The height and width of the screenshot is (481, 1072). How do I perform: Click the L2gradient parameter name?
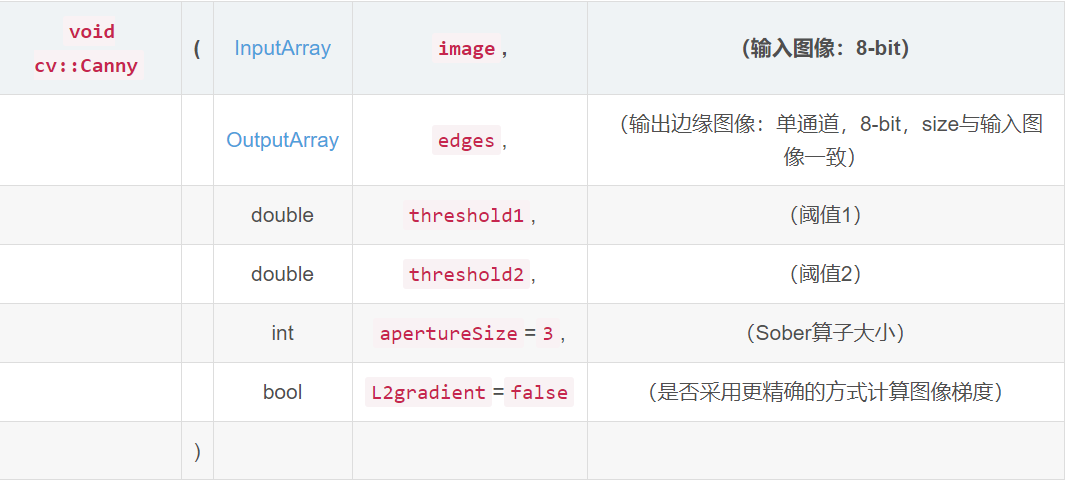tap(428, 392)
